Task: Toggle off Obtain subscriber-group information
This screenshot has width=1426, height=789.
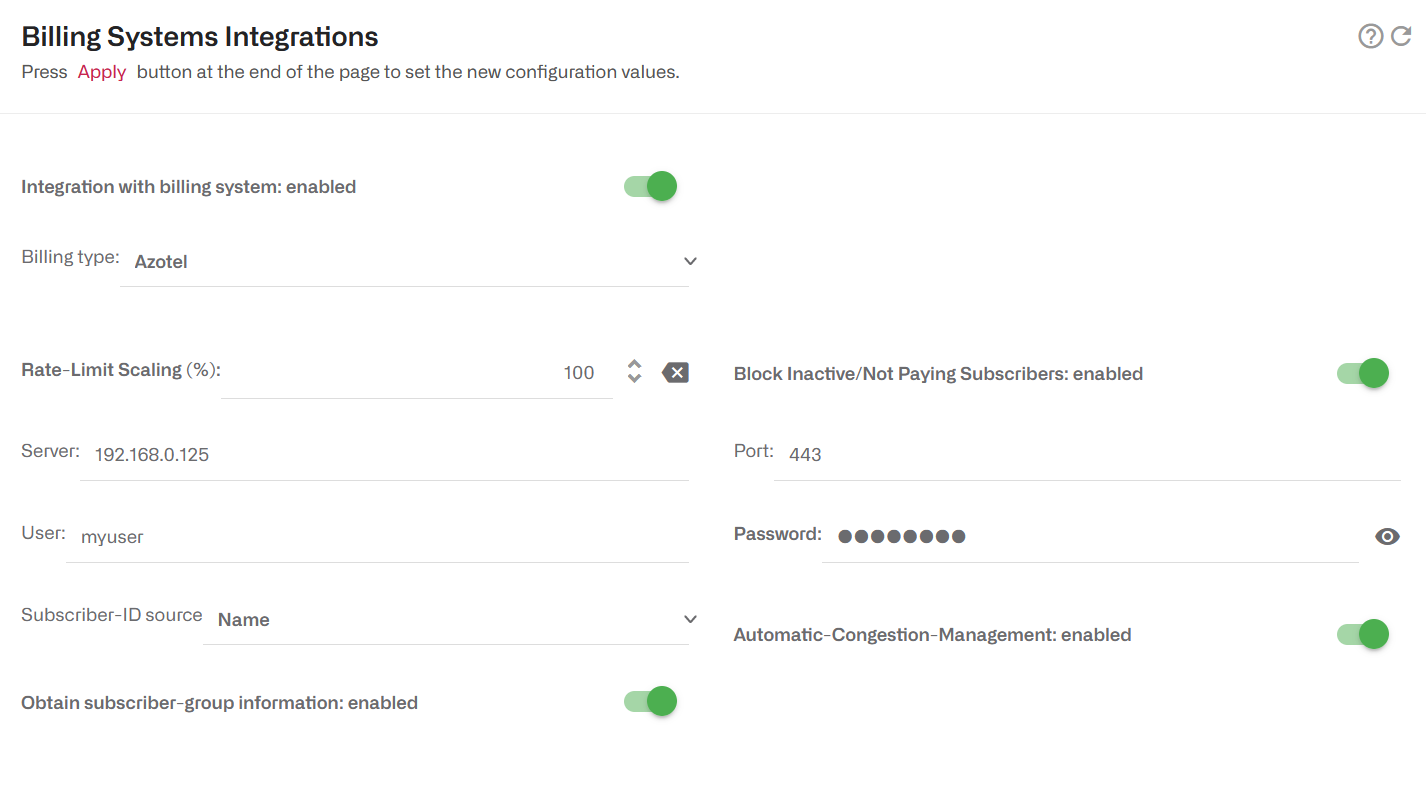Action: pyautogui.click(x=650, y=701)
